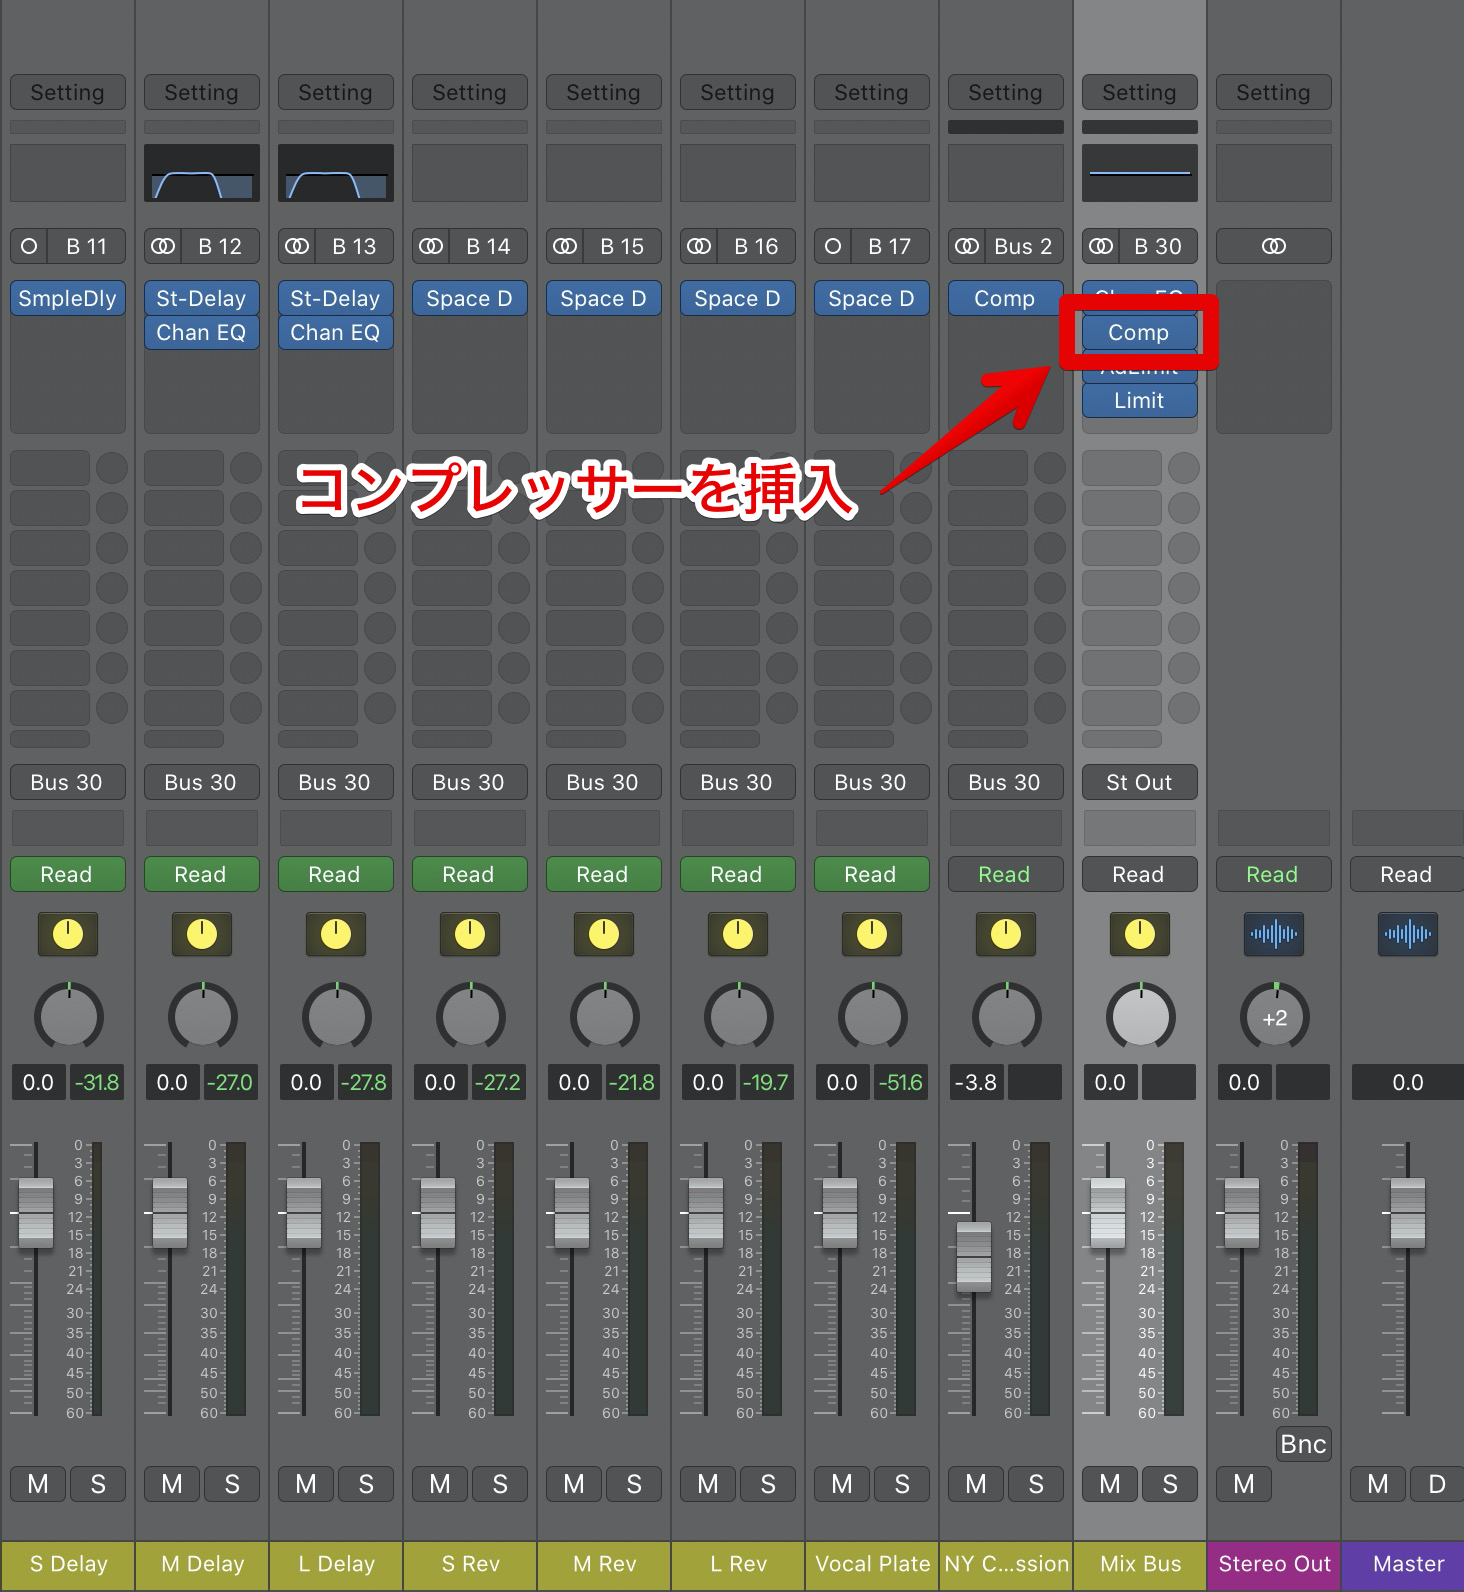Mute the S Delay channel
Image resolution: width=1464 pixels, height=1592 pixels.
[38, 1484]
